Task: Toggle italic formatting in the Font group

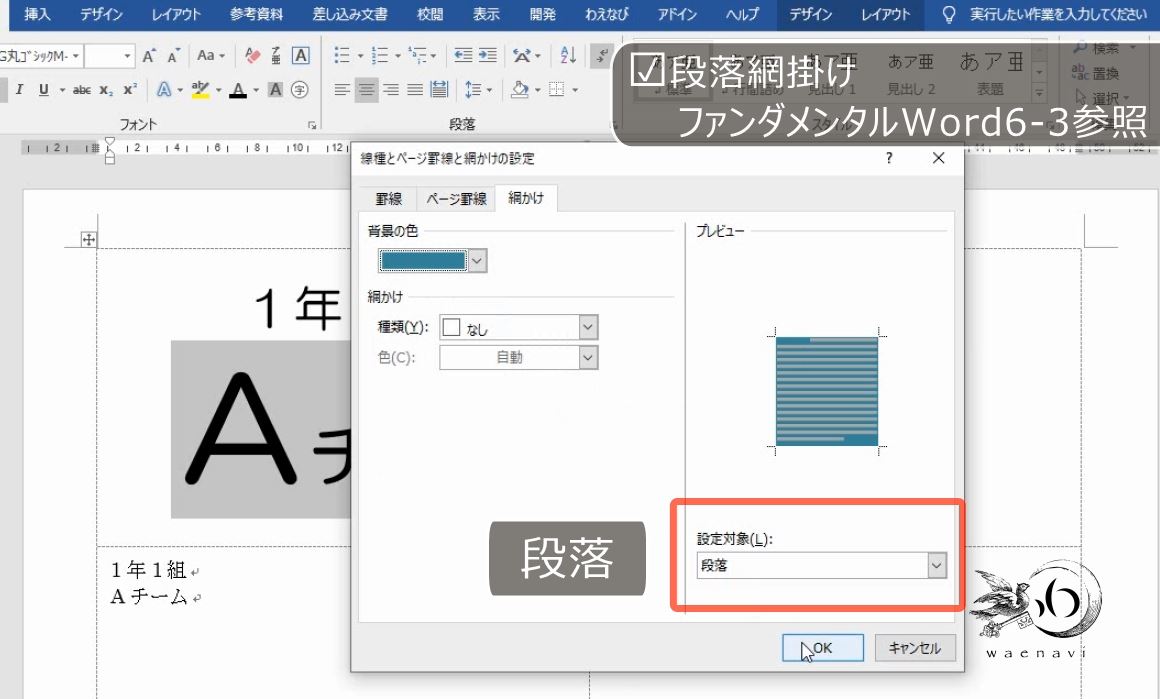Action: click(19, 90)
